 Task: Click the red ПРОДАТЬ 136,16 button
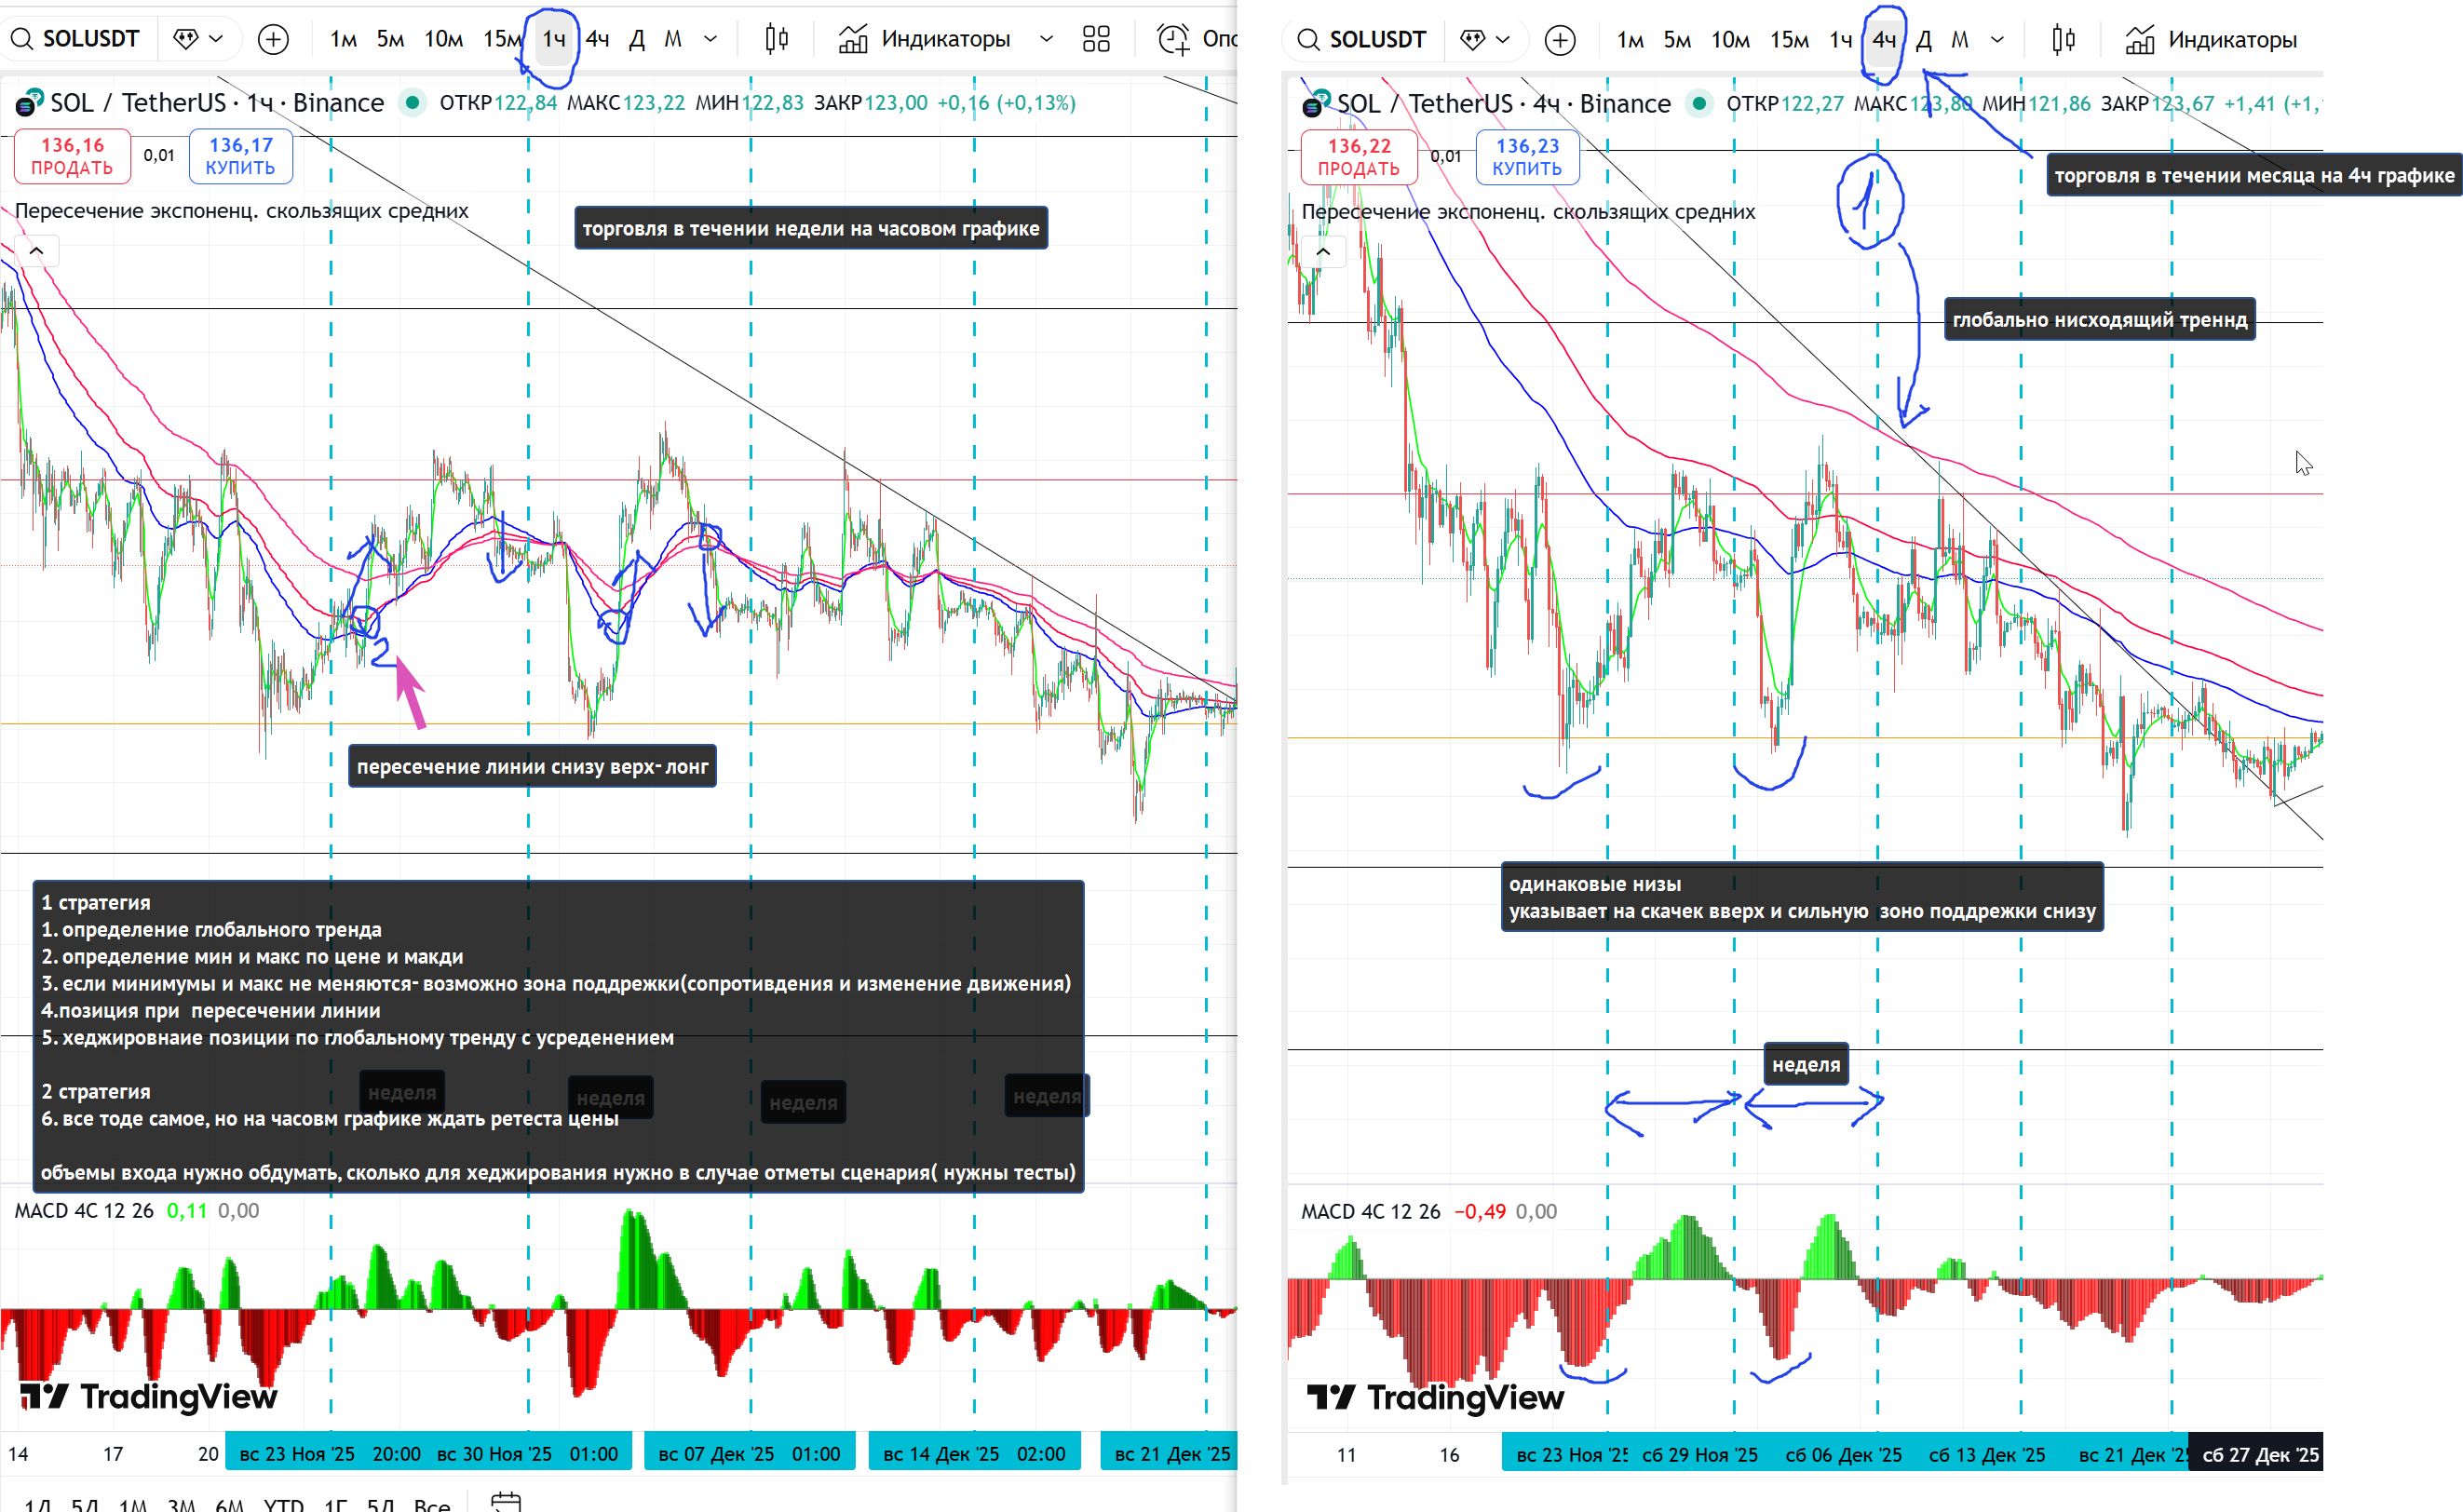point(72,156)
